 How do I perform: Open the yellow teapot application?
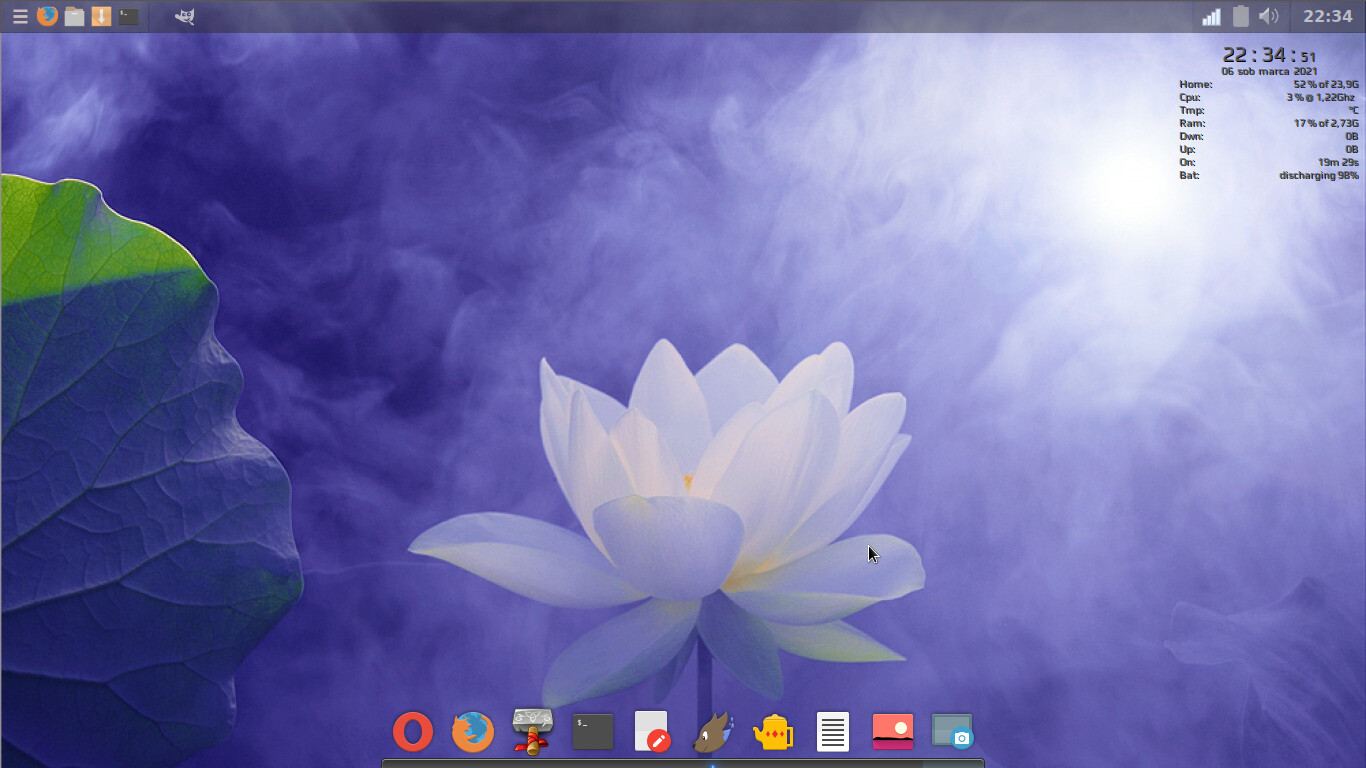point(773,732)
